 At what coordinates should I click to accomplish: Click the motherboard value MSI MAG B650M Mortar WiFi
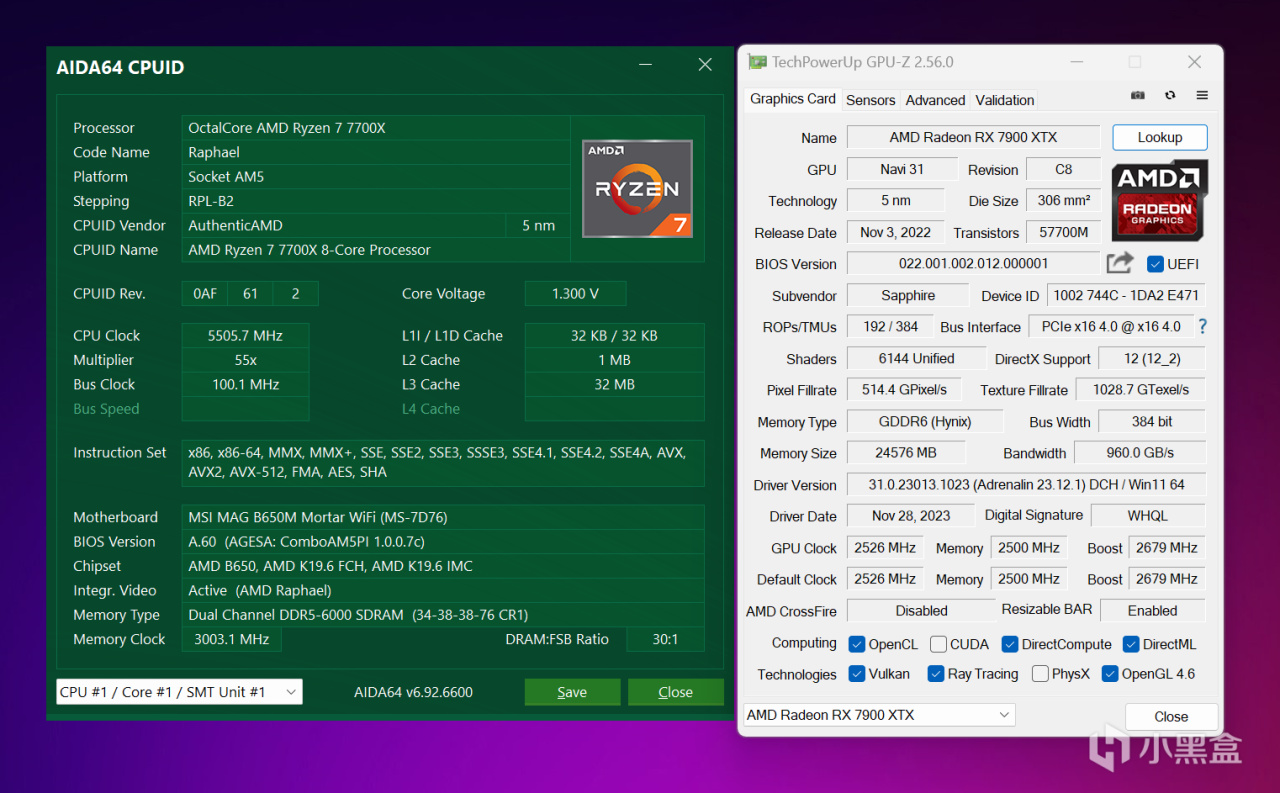443,517
